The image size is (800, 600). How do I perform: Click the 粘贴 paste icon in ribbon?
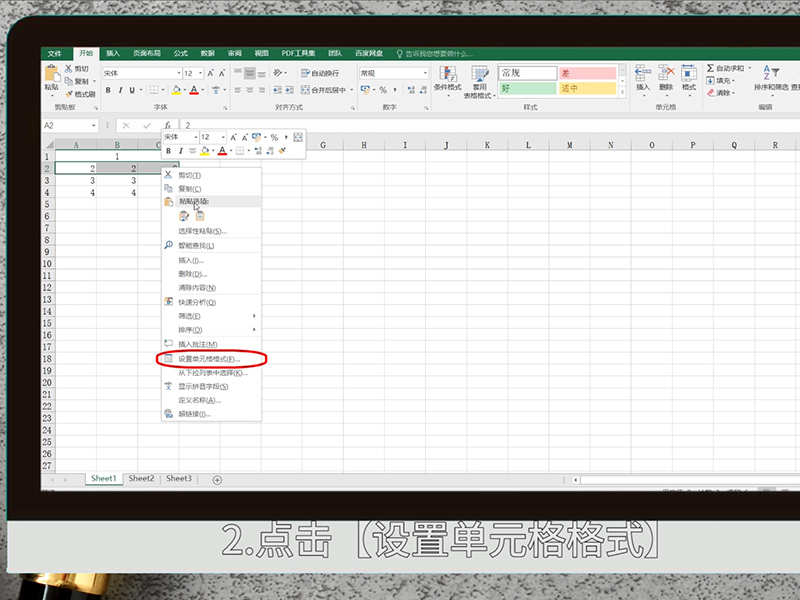(x=52, y=73)
